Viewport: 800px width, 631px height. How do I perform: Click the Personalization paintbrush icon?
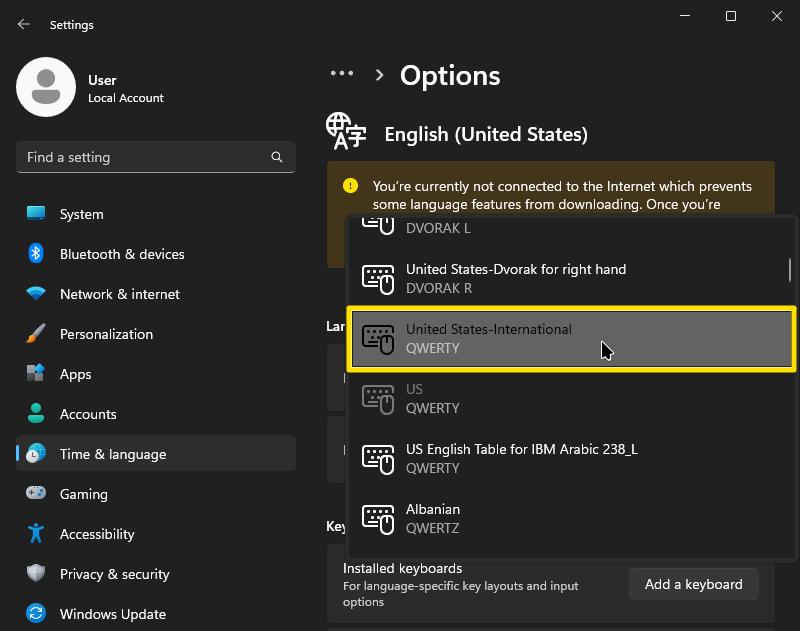(36, 334)
